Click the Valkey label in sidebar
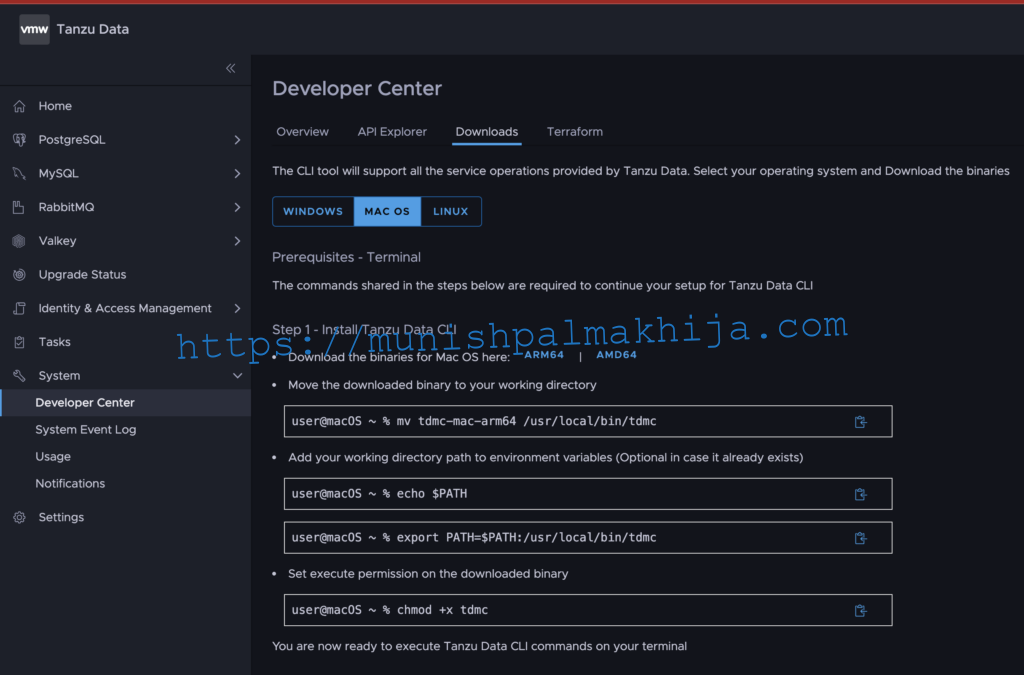1024x675 pixels. pos(57,241)
